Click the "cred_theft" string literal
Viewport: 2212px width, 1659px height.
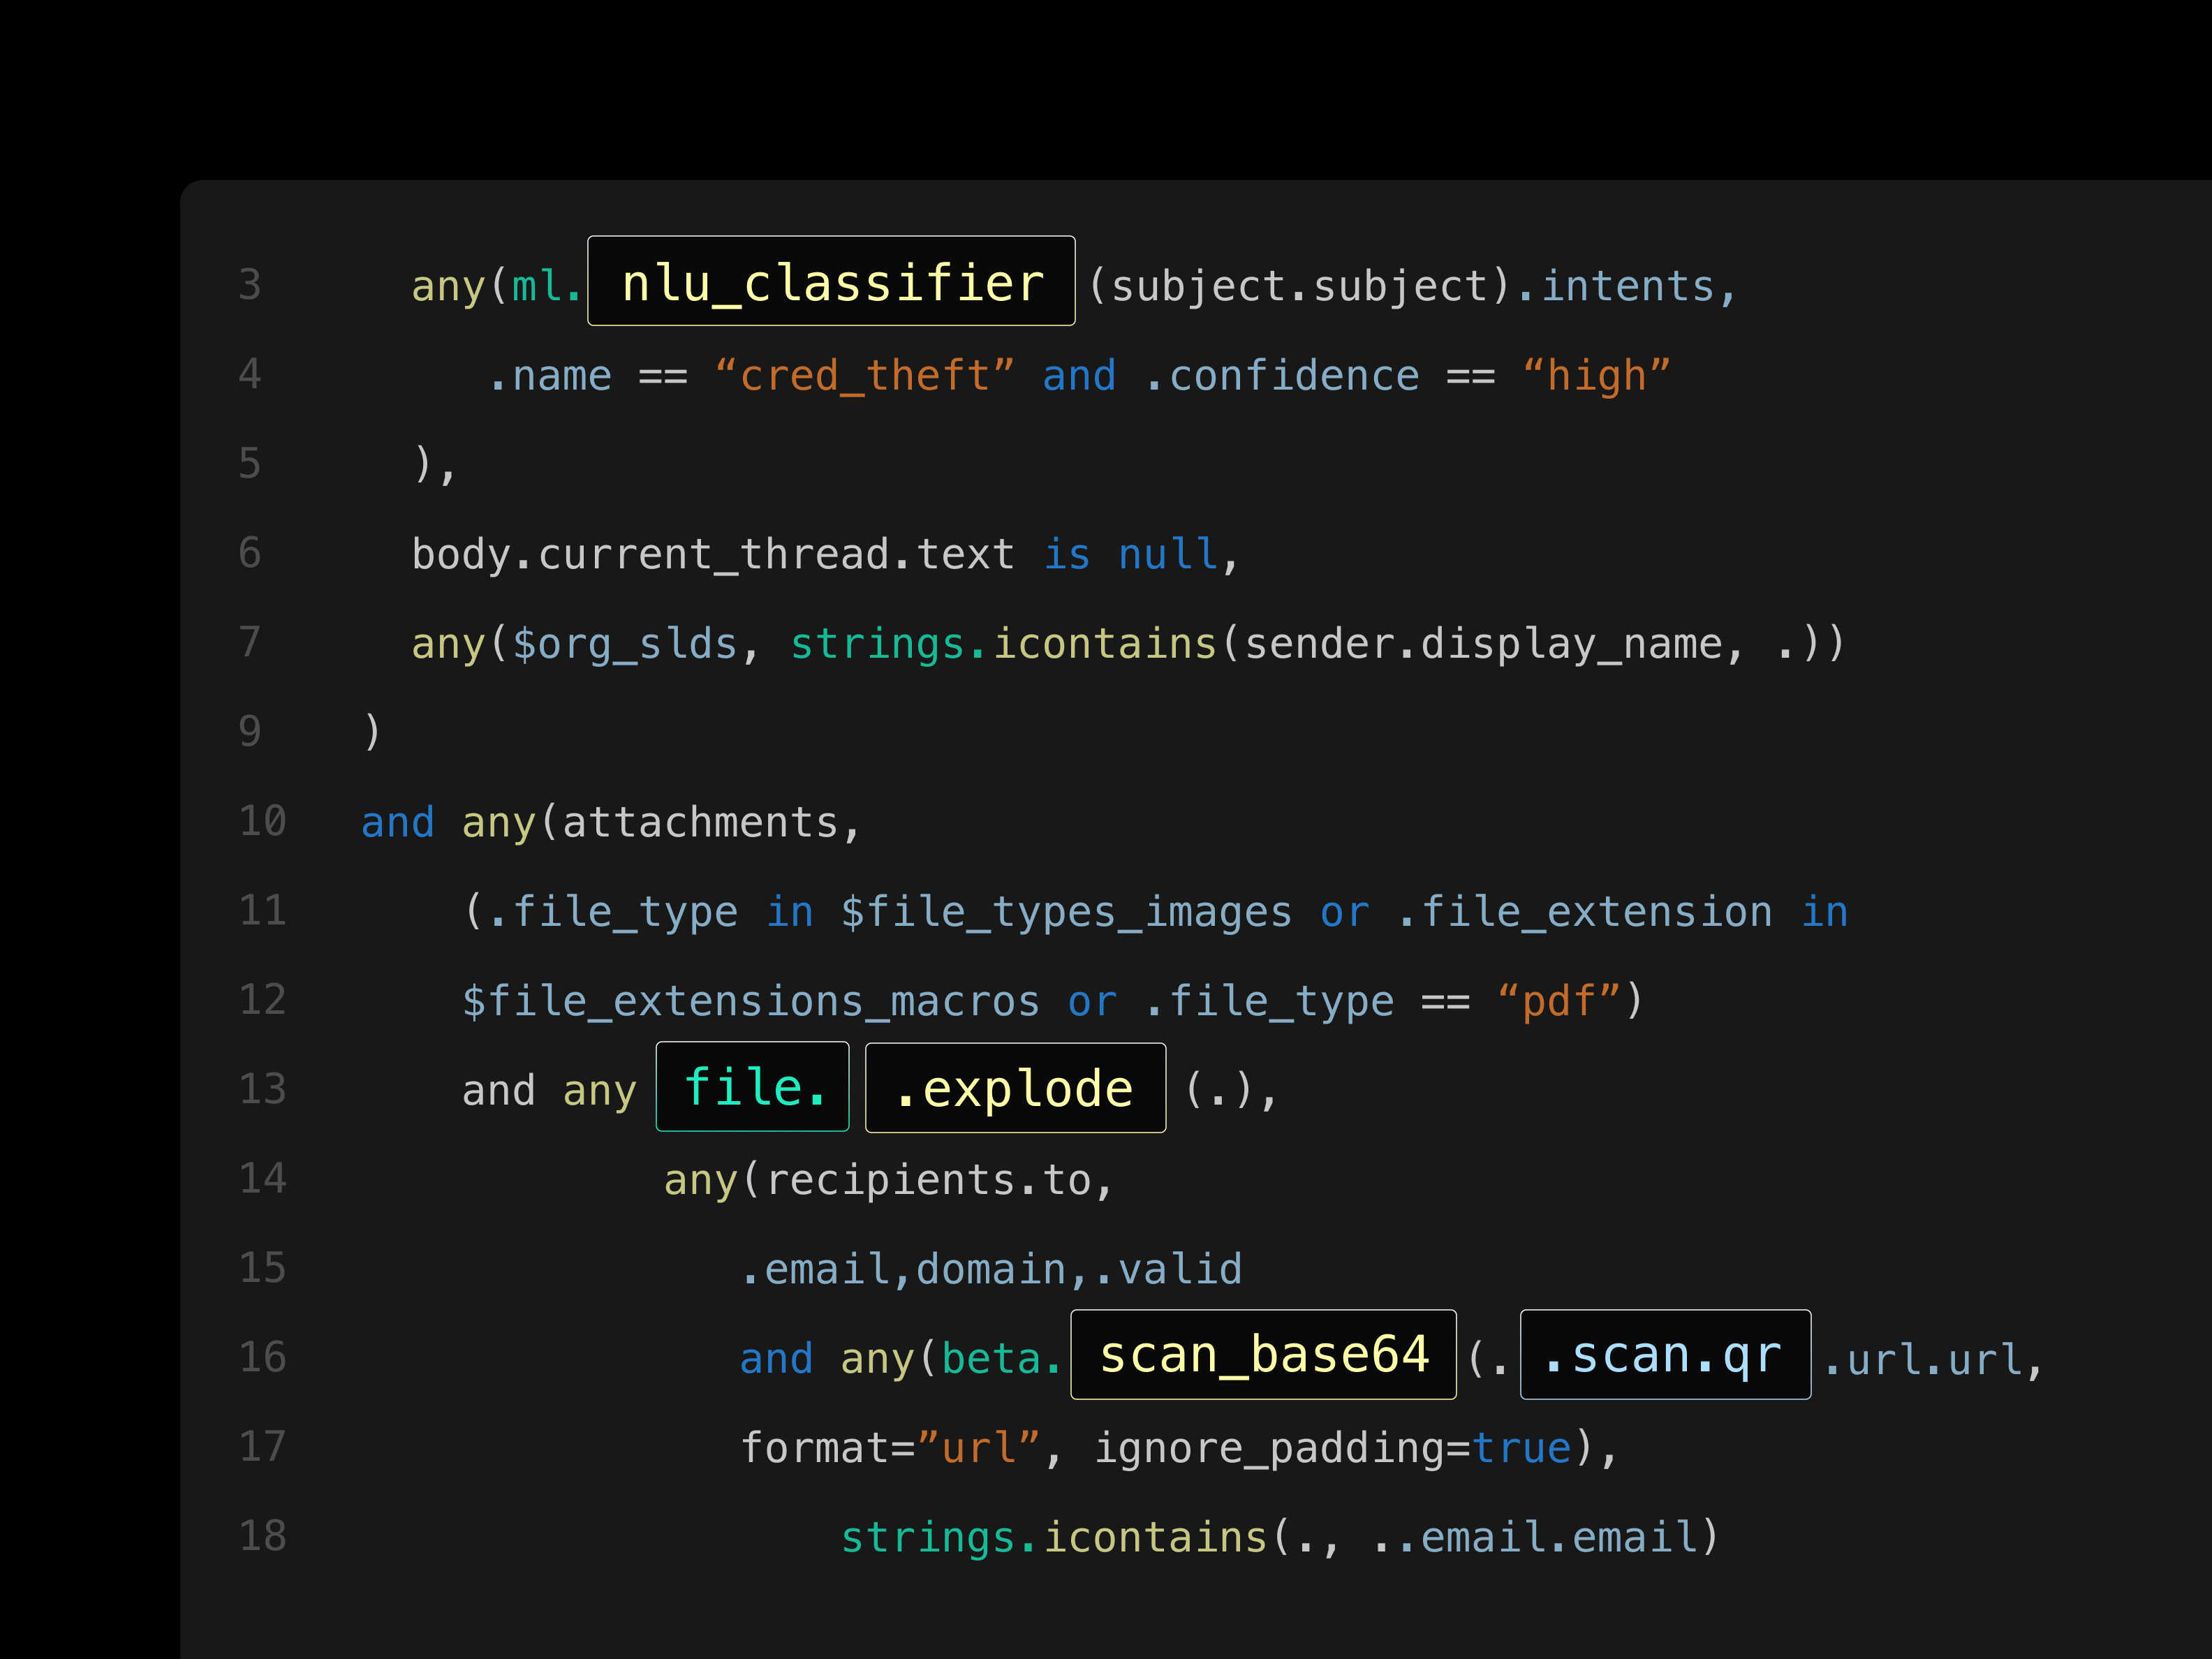pos(864,376)
